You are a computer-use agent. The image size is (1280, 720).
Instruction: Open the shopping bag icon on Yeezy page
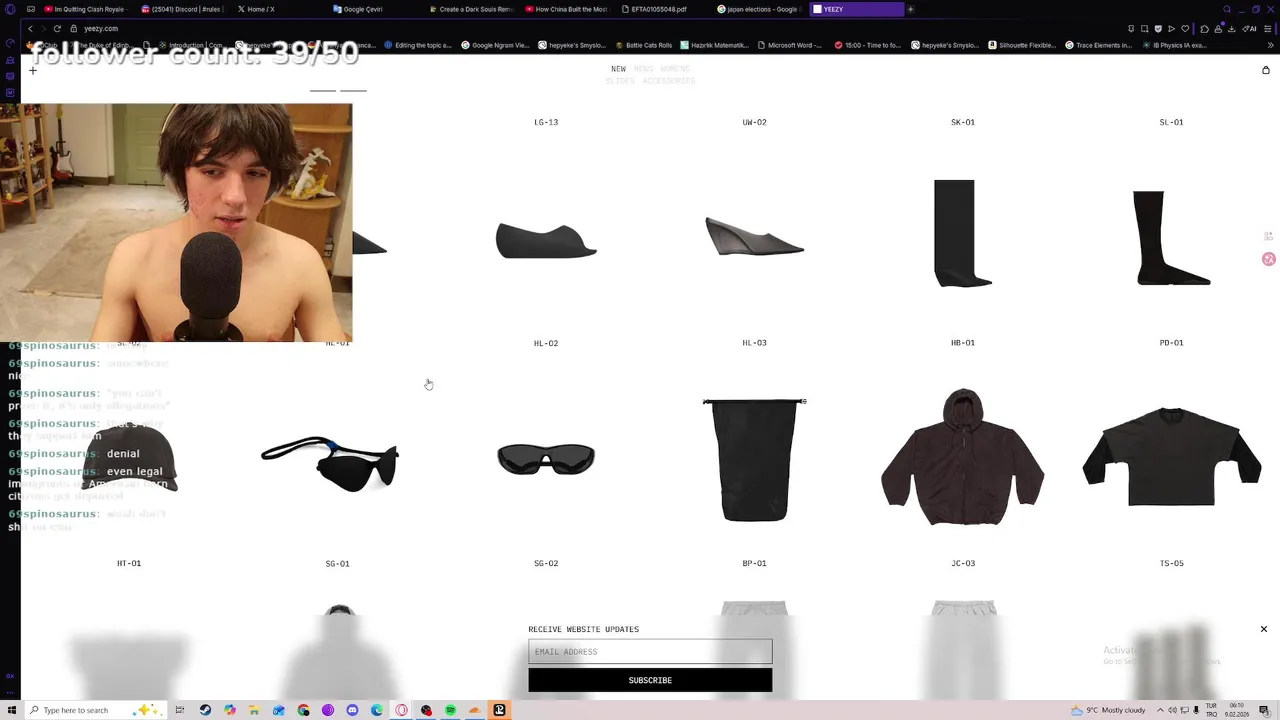click(x=1265, y=70)
